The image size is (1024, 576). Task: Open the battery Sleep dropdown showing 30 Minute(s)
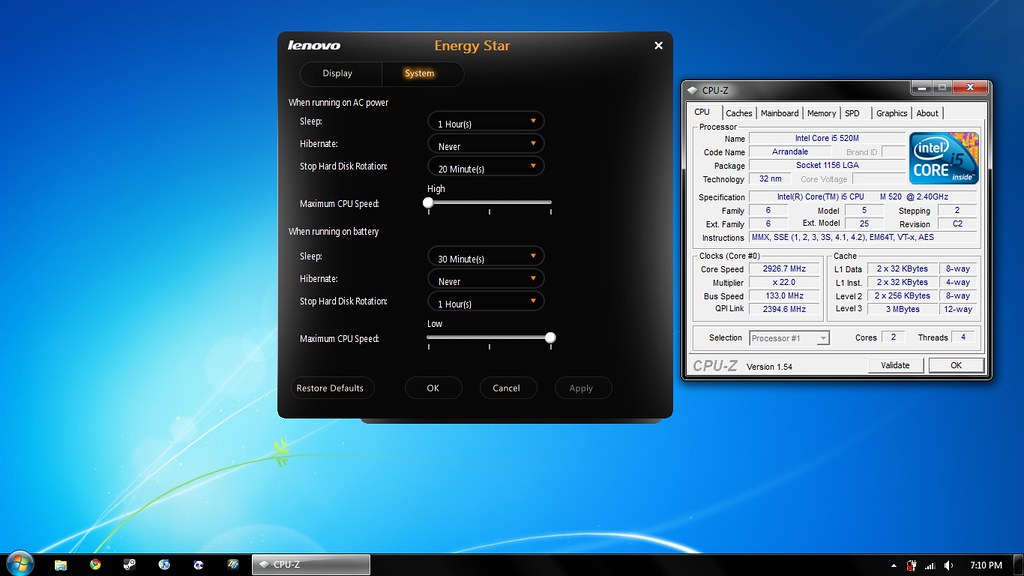point(486,257)
